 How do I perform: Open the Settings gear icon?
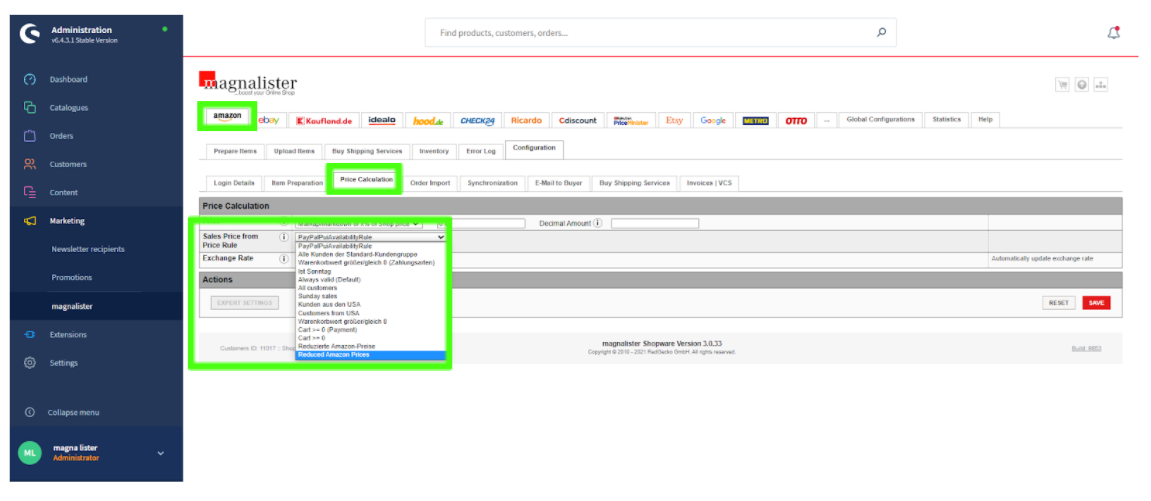click(x=29, y=362)
